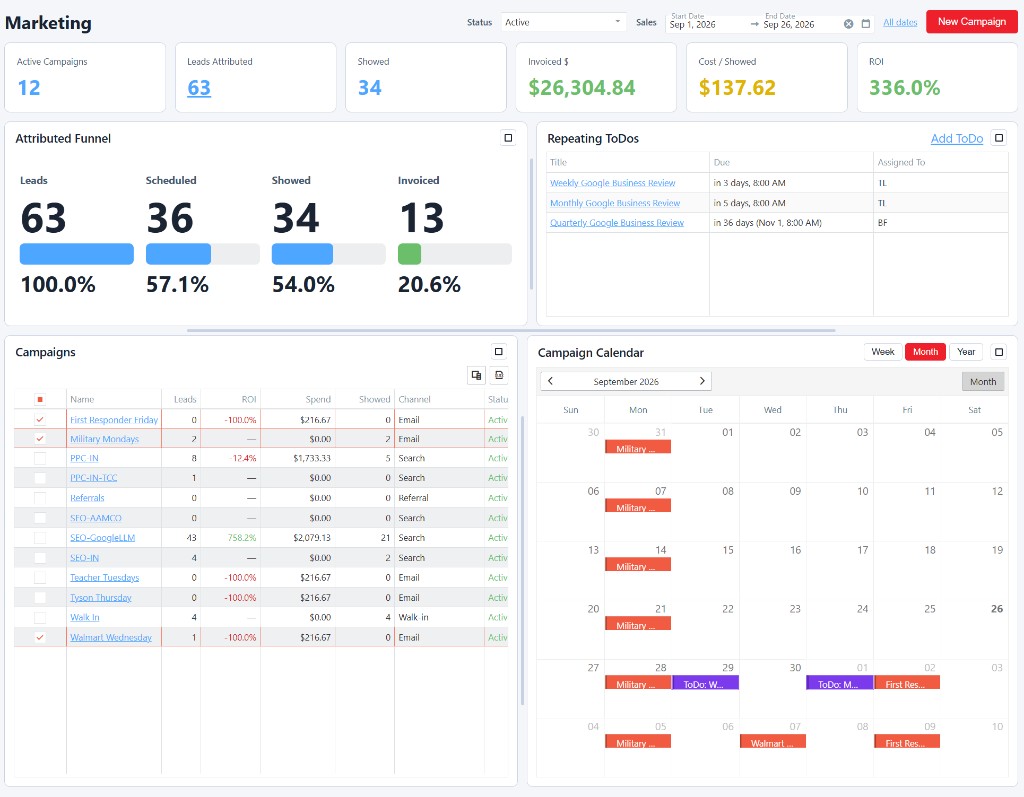Go to next month in calendar
Image resolution: width=1024 pixels, height=797 pixels.
702,381
